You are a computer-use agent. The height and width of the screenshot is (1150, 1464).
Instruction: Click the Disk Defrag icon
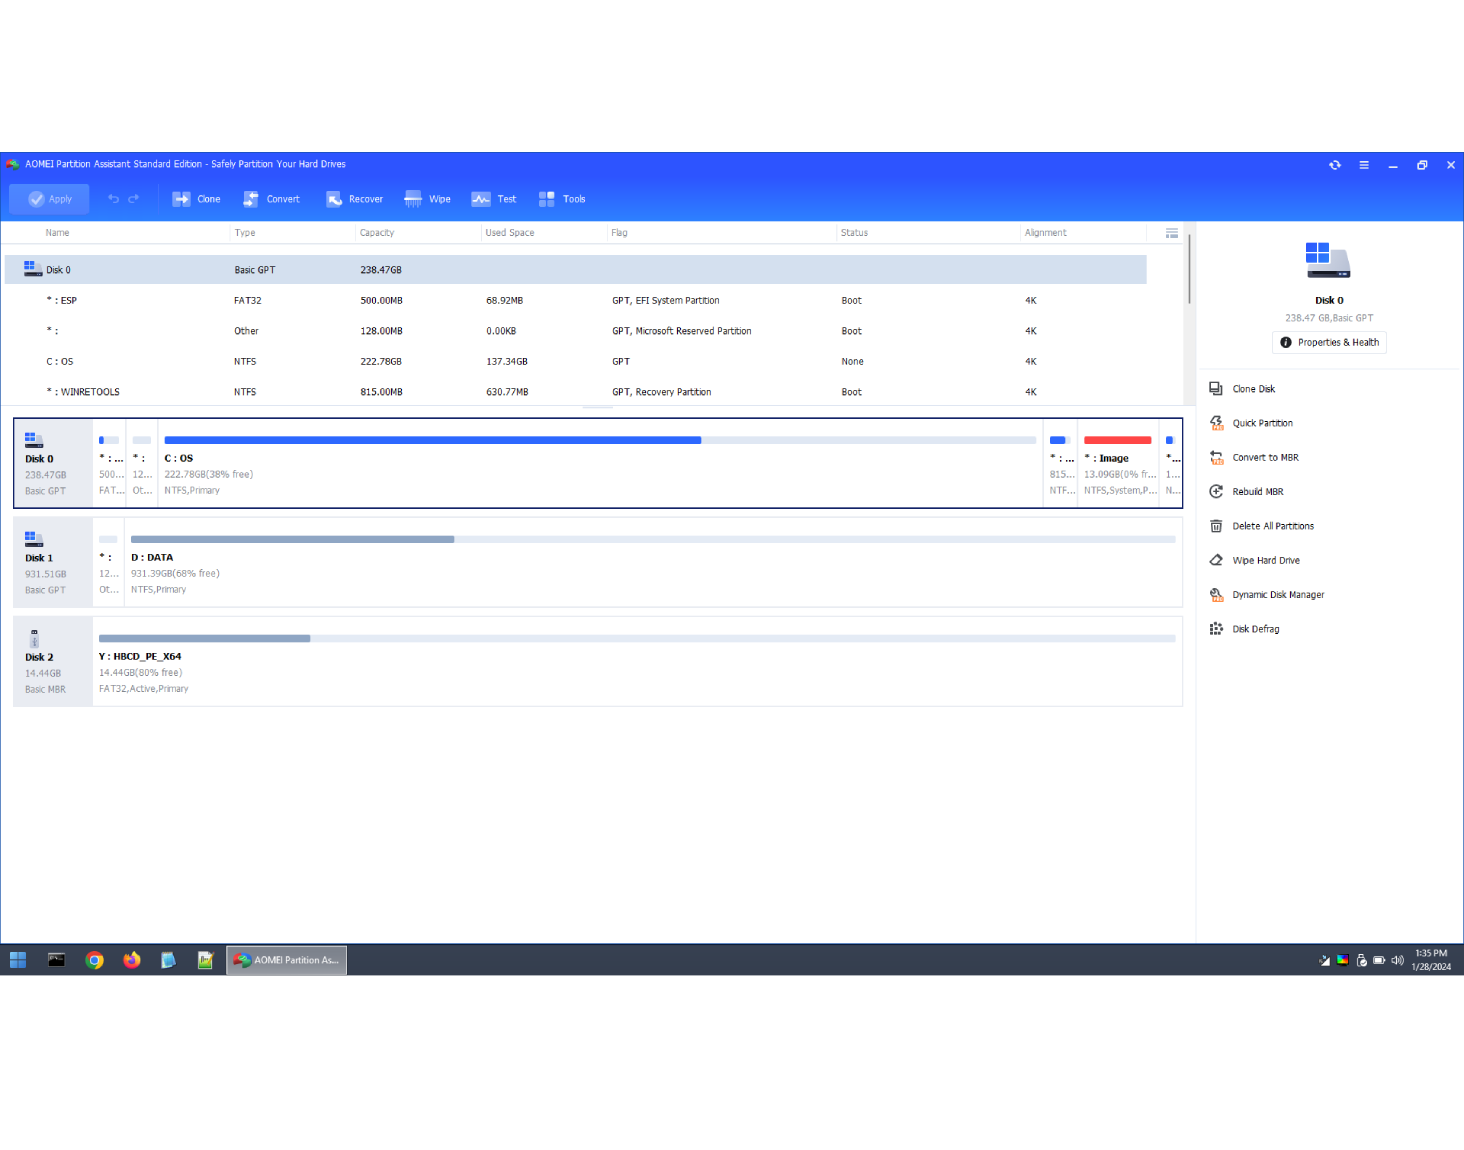1216,629
